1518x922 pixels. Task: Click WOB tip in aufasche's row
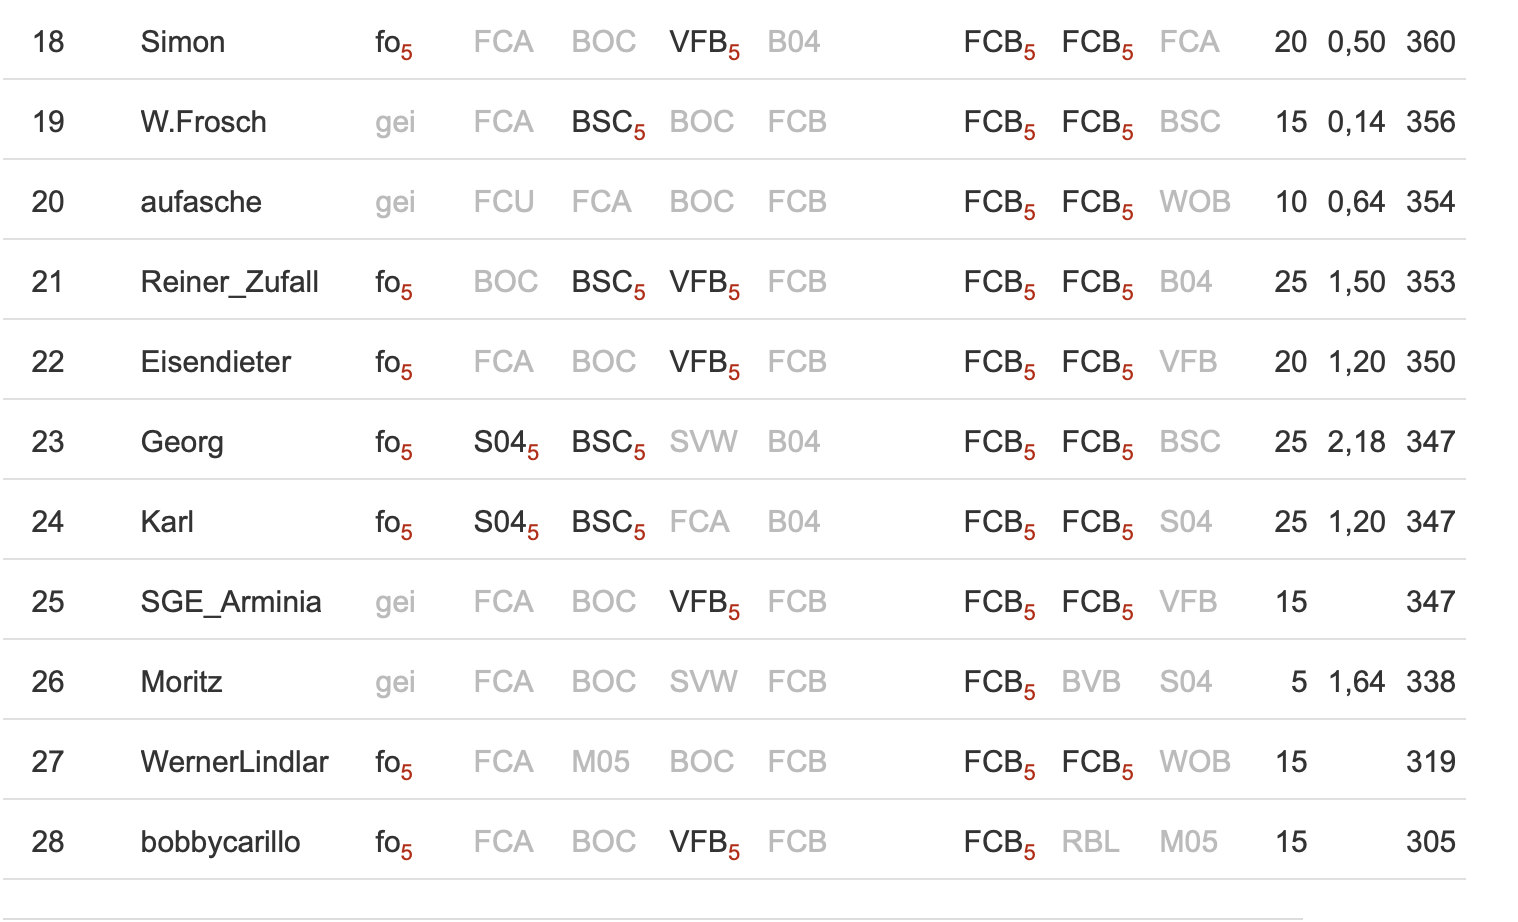[x=1194, y=202]
